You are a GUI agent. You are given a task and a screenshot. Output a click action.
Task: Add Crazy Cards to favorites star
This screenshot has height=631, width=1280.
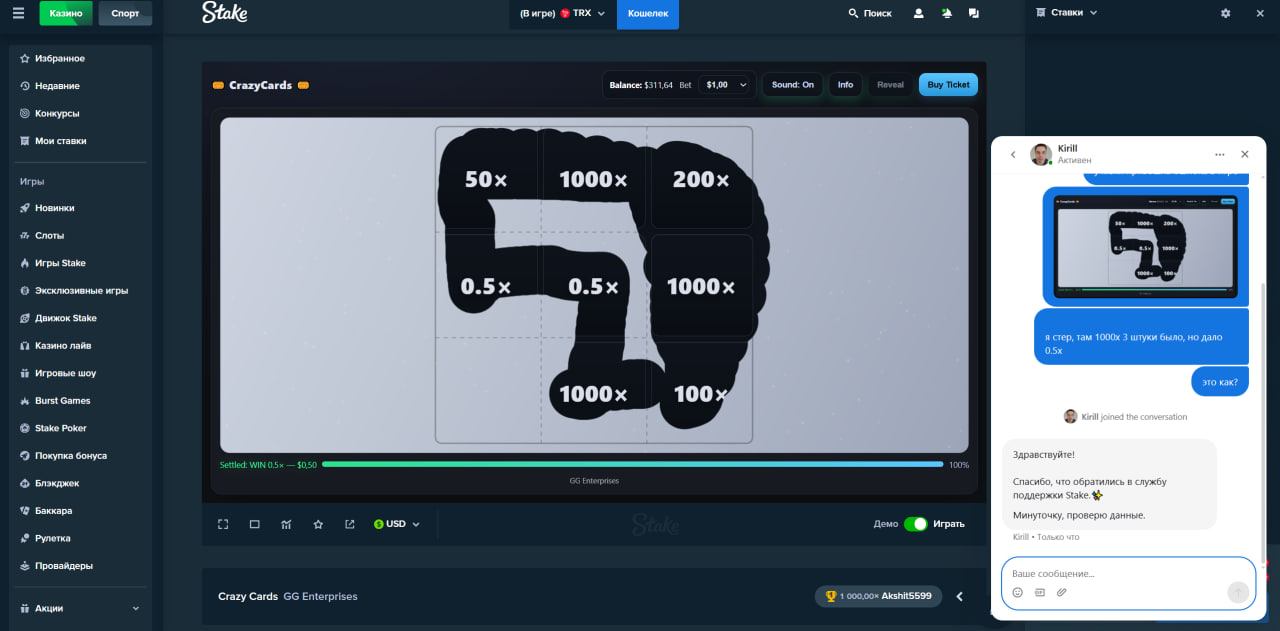coord(318,524)
